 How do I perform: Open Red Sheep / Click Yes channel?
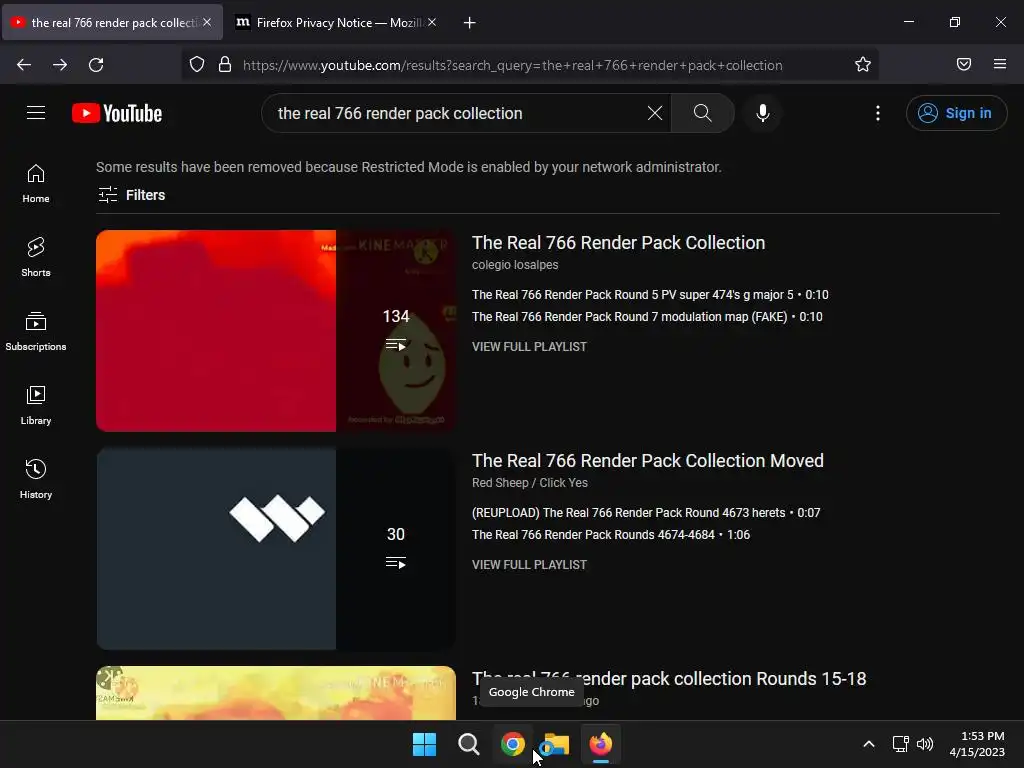530,483
